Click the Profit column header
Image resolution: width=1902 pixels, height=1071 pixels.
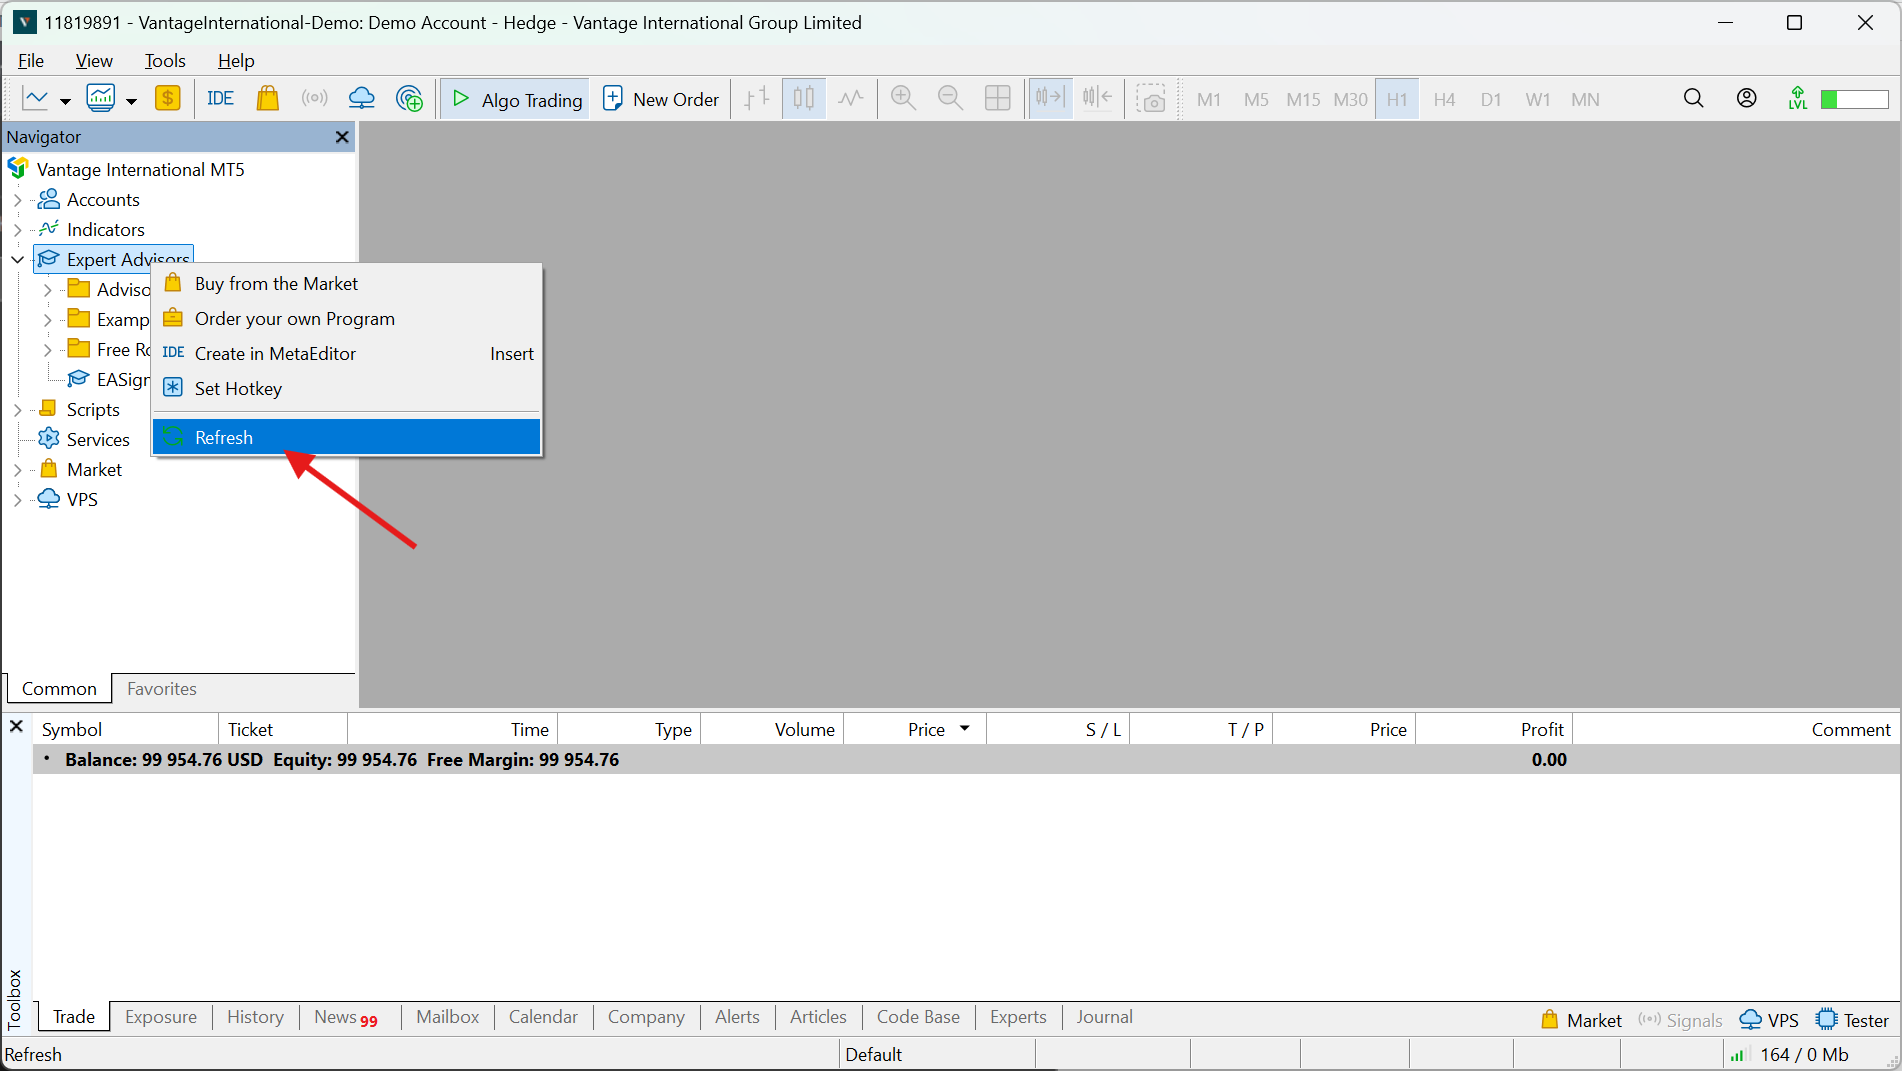(1494, 729)
